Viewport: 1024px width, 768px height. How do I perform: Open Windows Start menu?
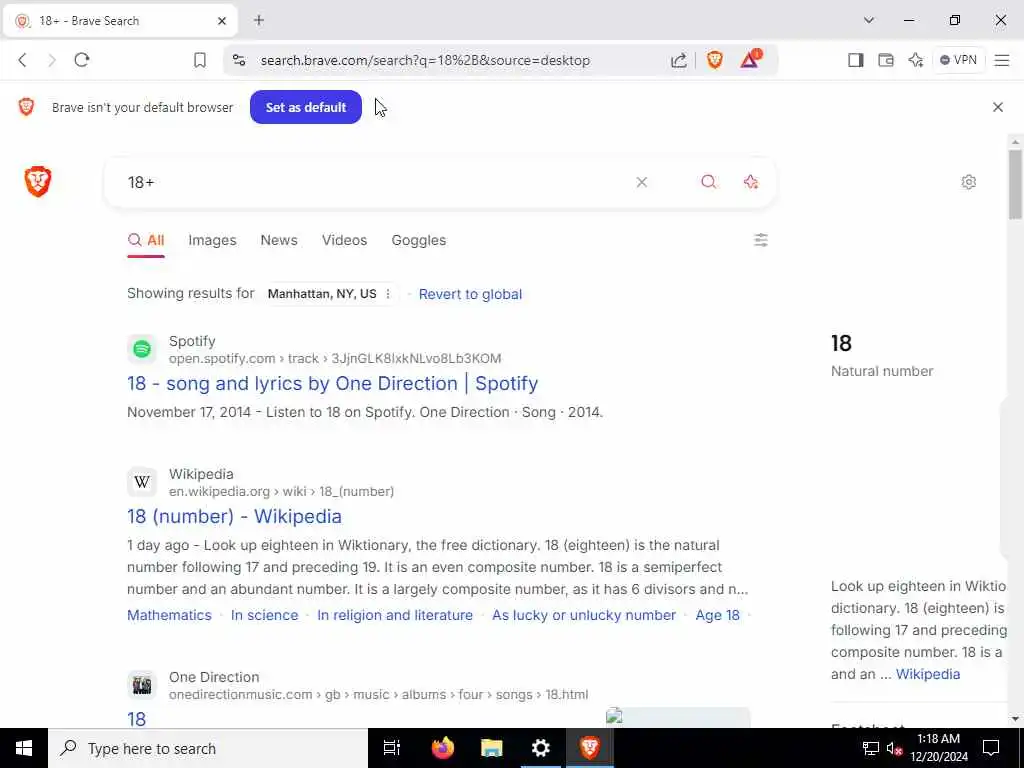click(24, 748)
